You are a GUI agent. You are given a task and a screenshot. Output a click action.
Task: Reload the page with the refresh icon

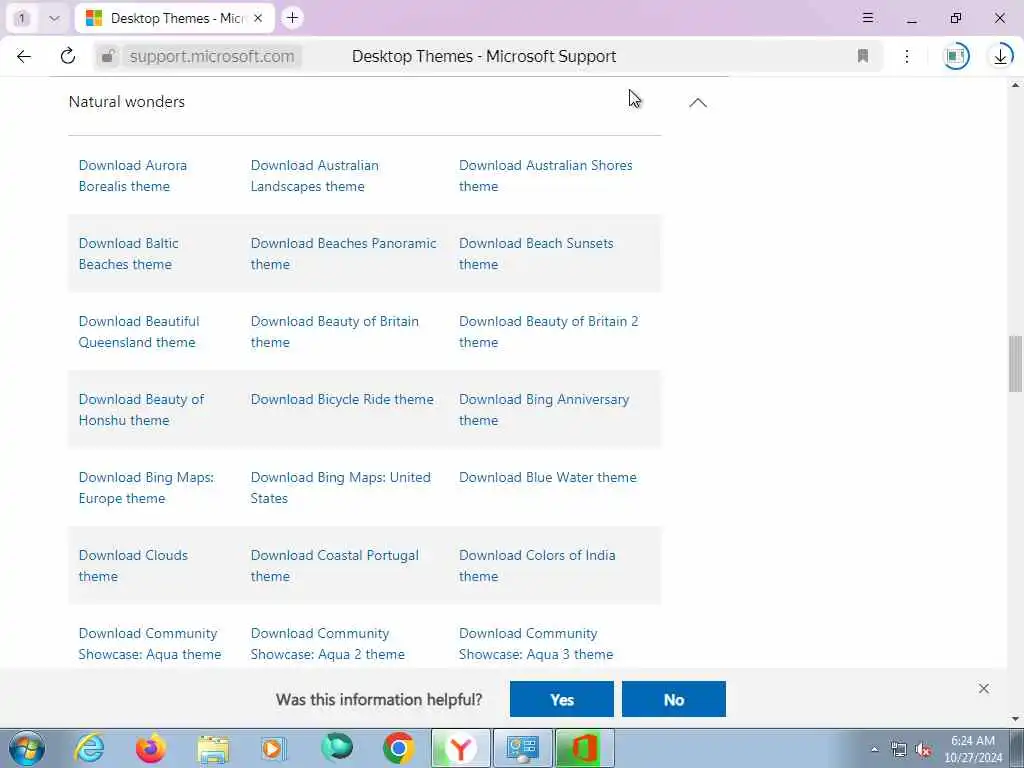click(x=68, y=56)
